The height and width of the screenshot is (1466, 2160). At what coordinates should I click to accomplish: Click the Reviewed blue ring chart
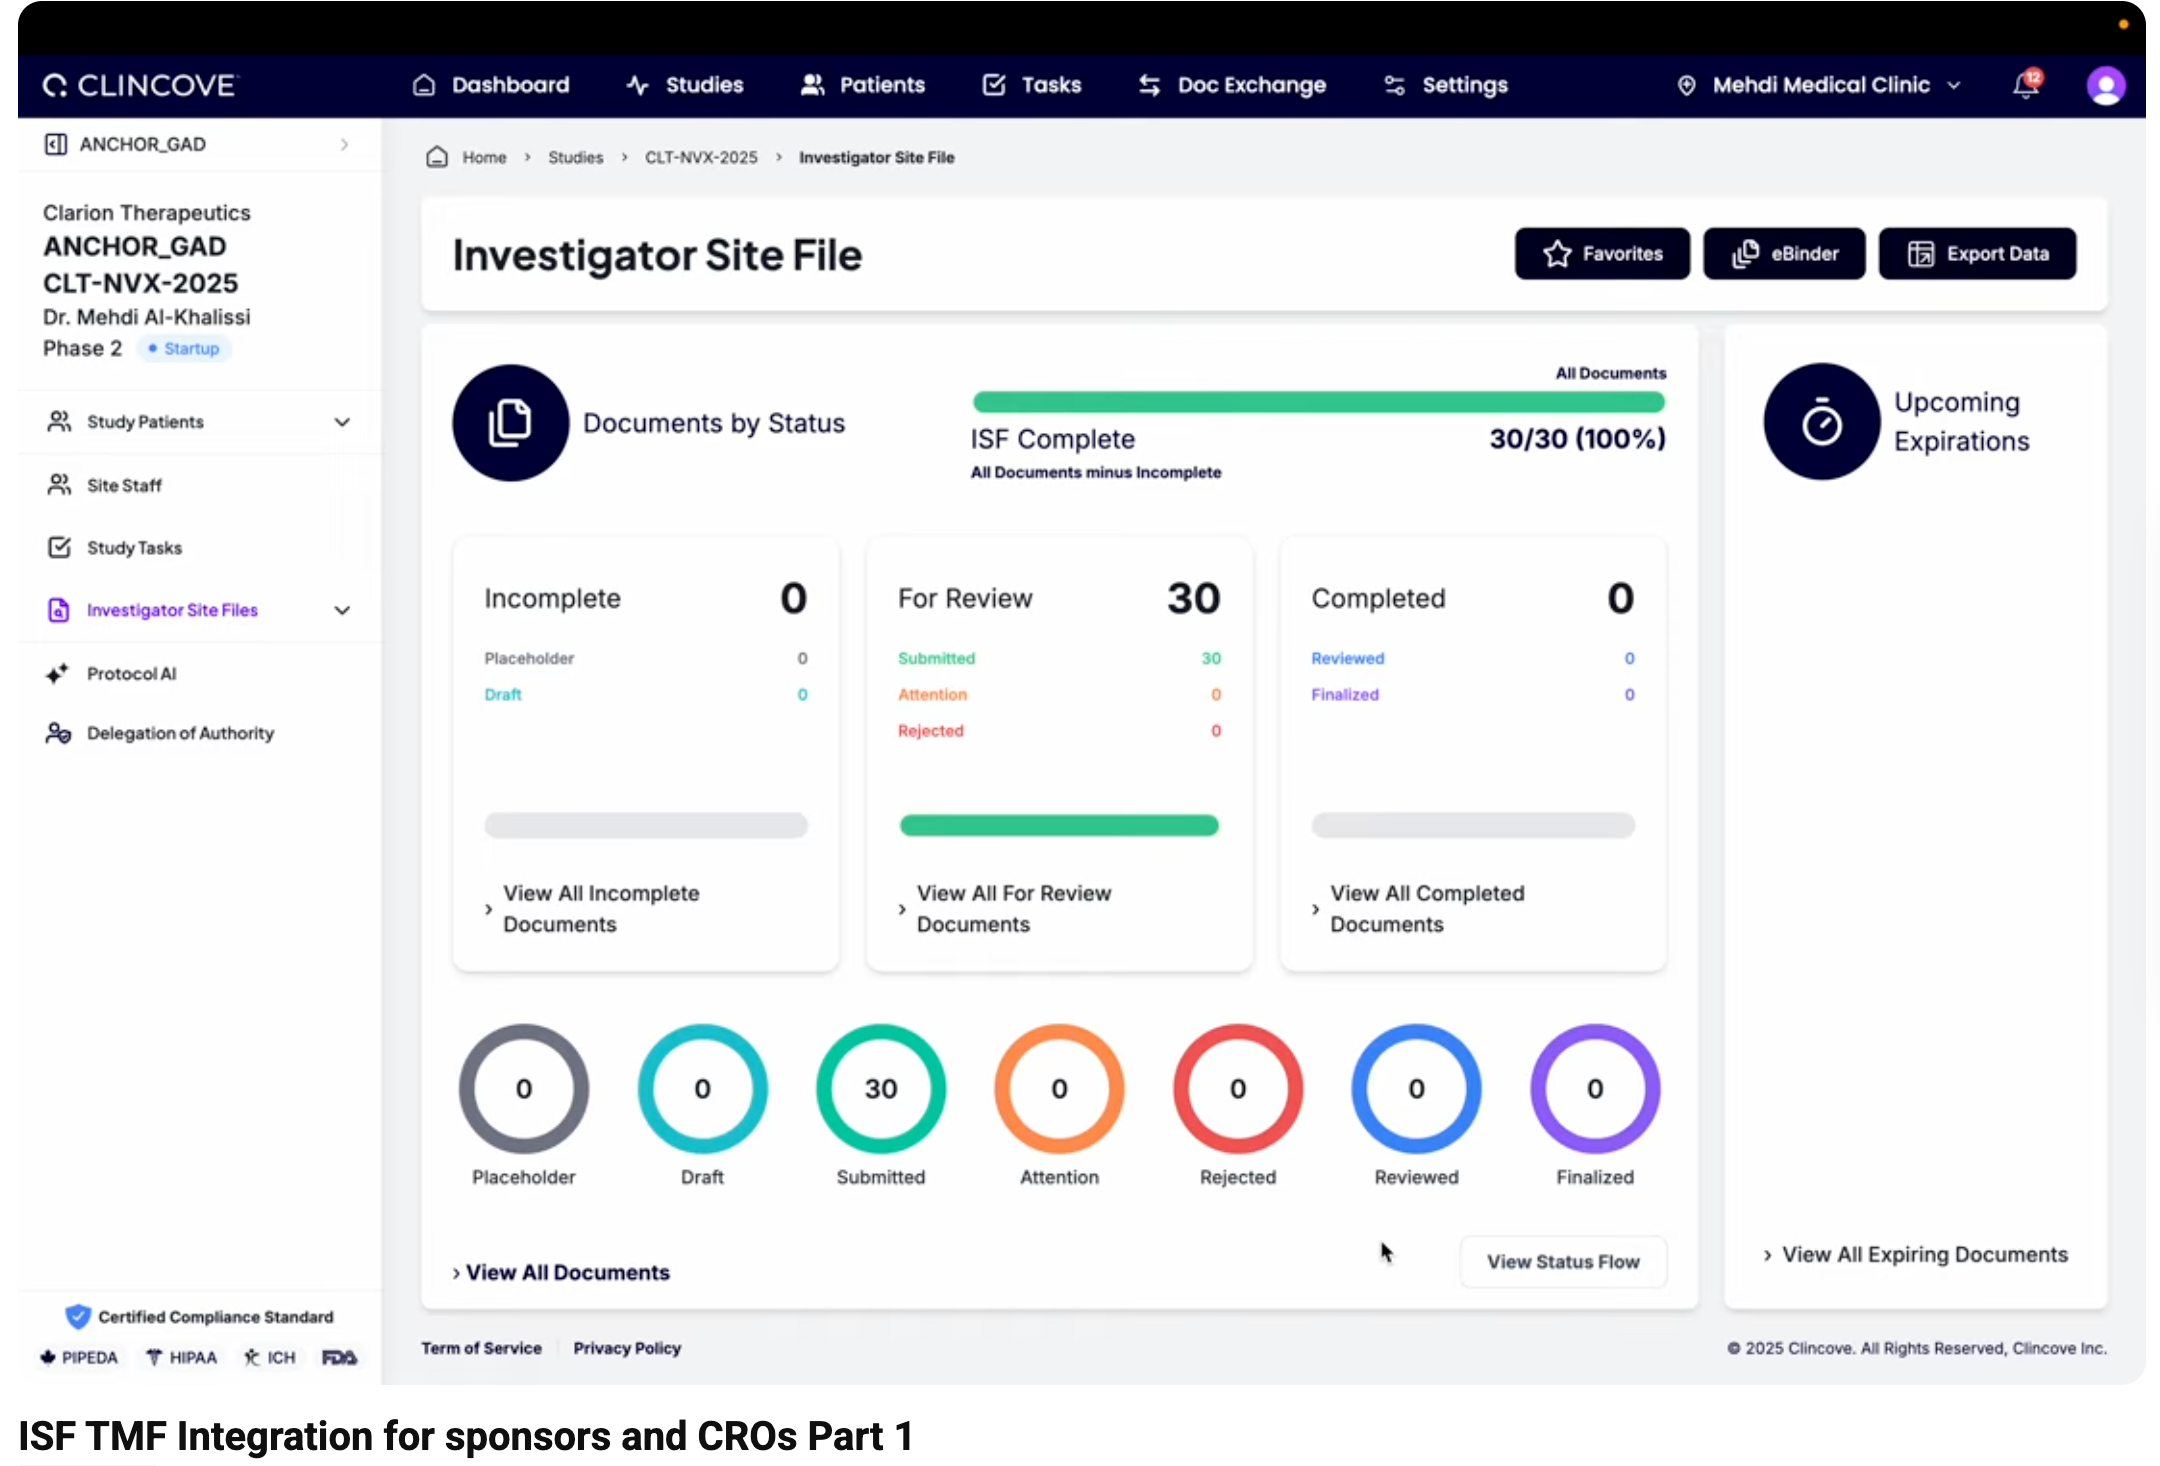click(1416, 1088)
